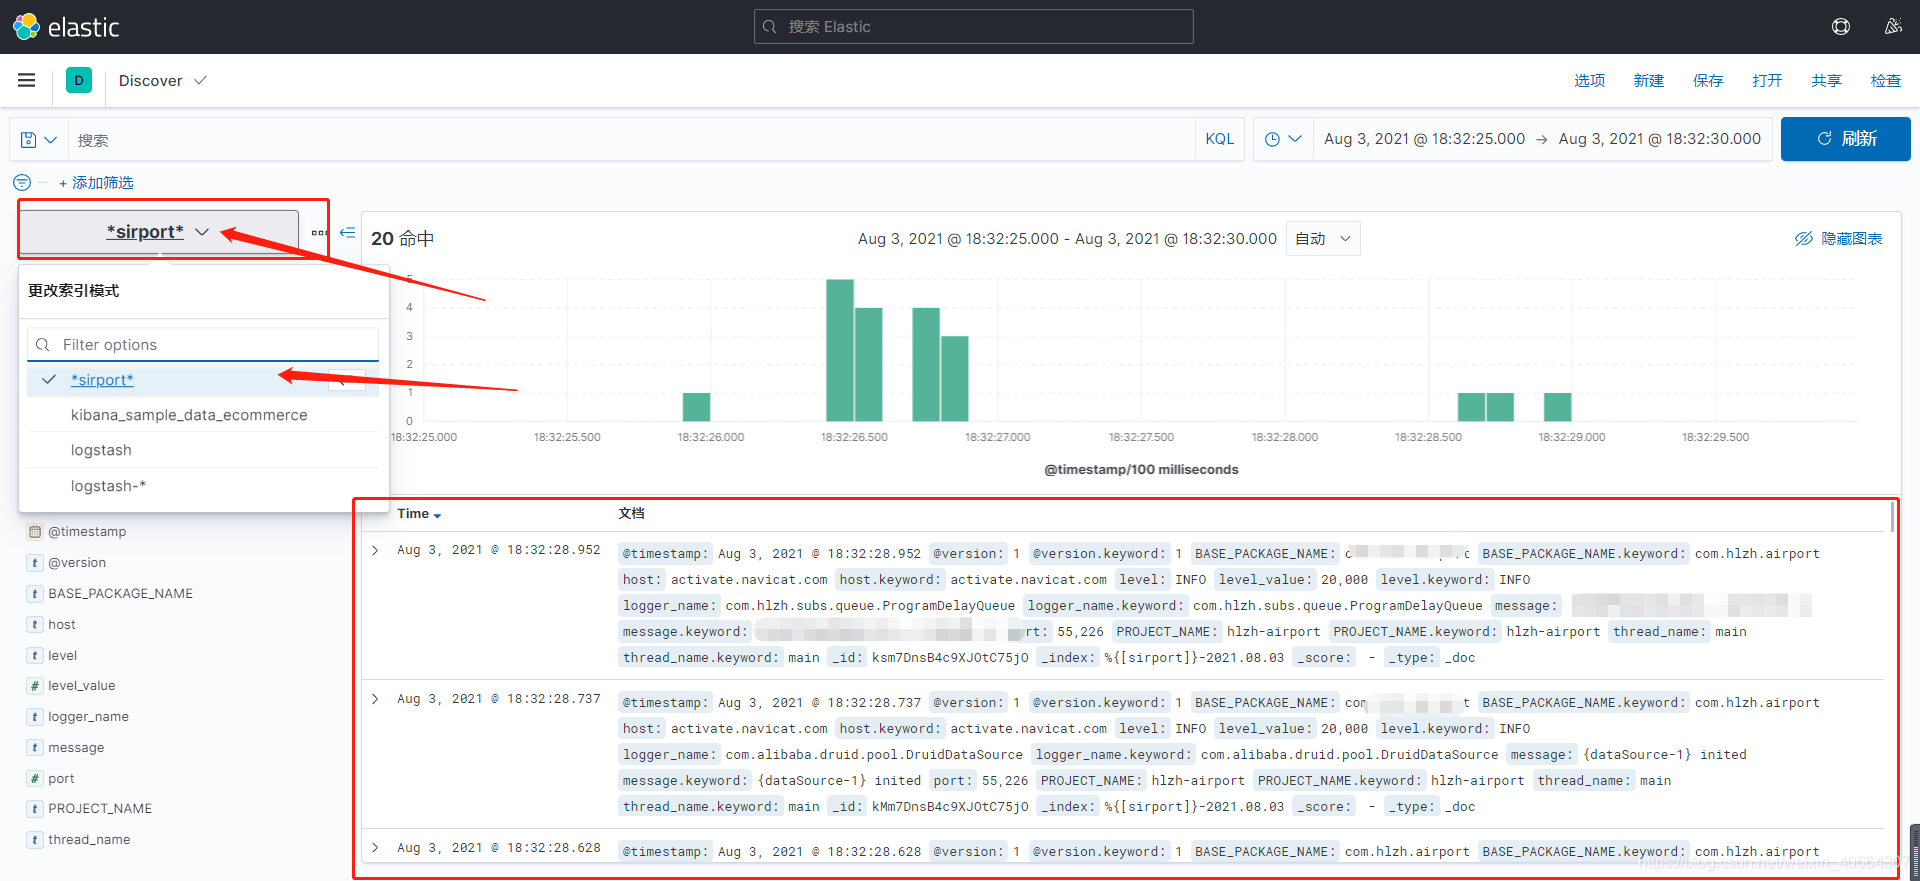Open the hamburger navigation menu
This screenshot has width=1920, height=881.
[27, 80]
